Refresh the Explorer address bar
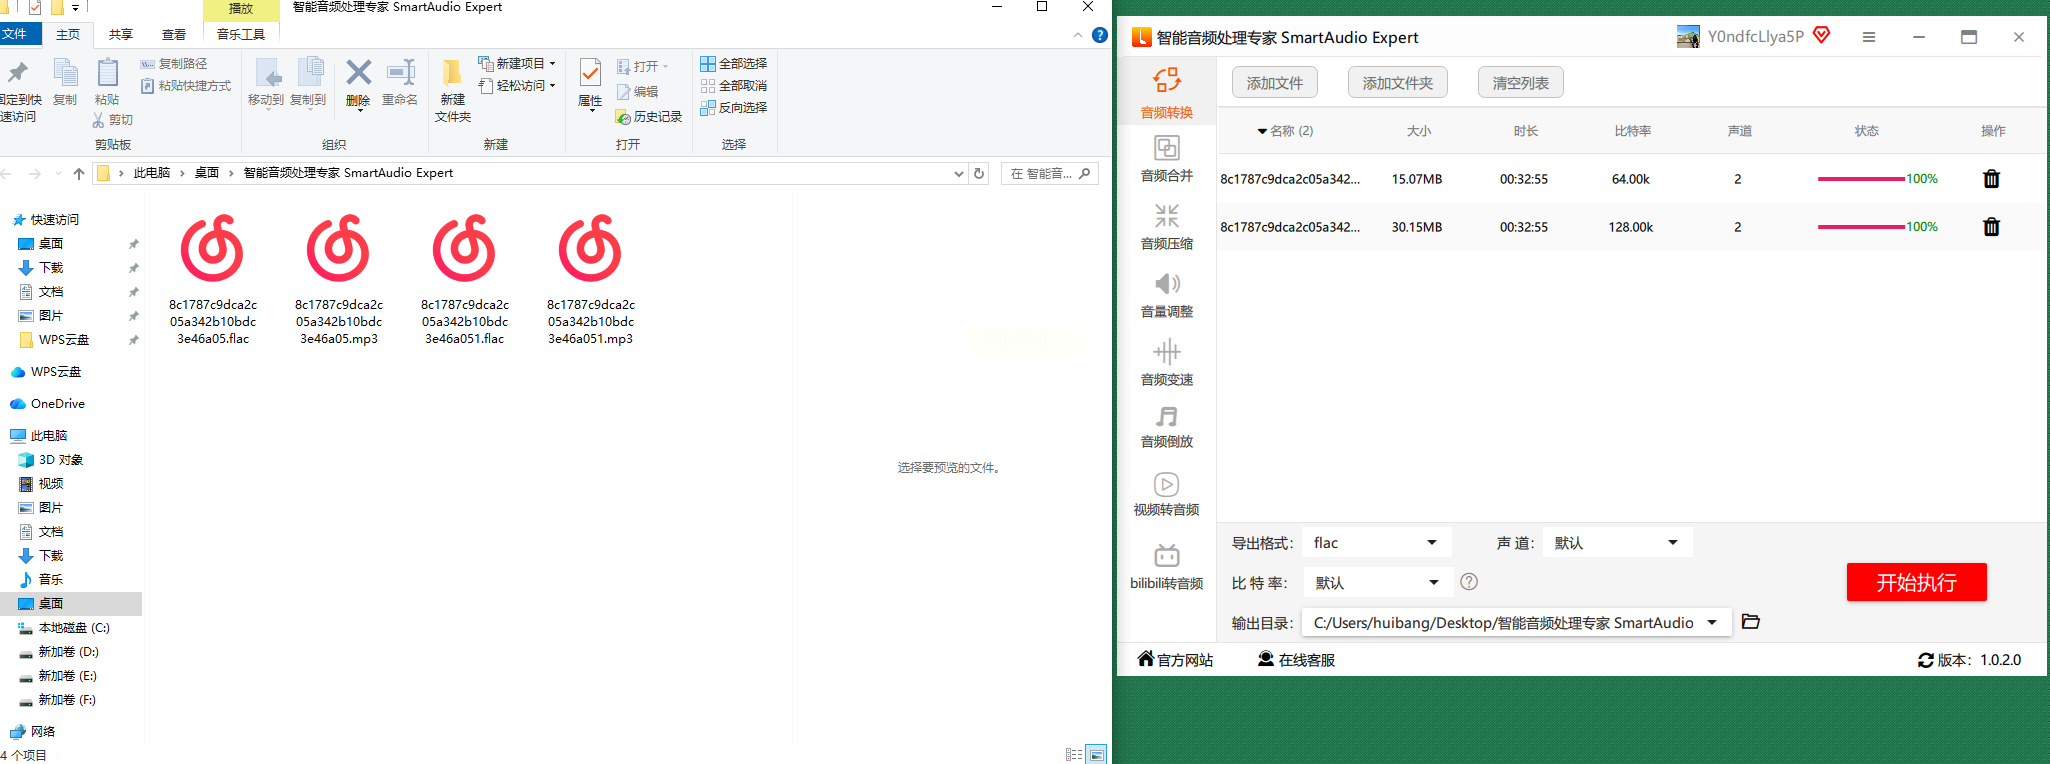 [x=979, y=173]
